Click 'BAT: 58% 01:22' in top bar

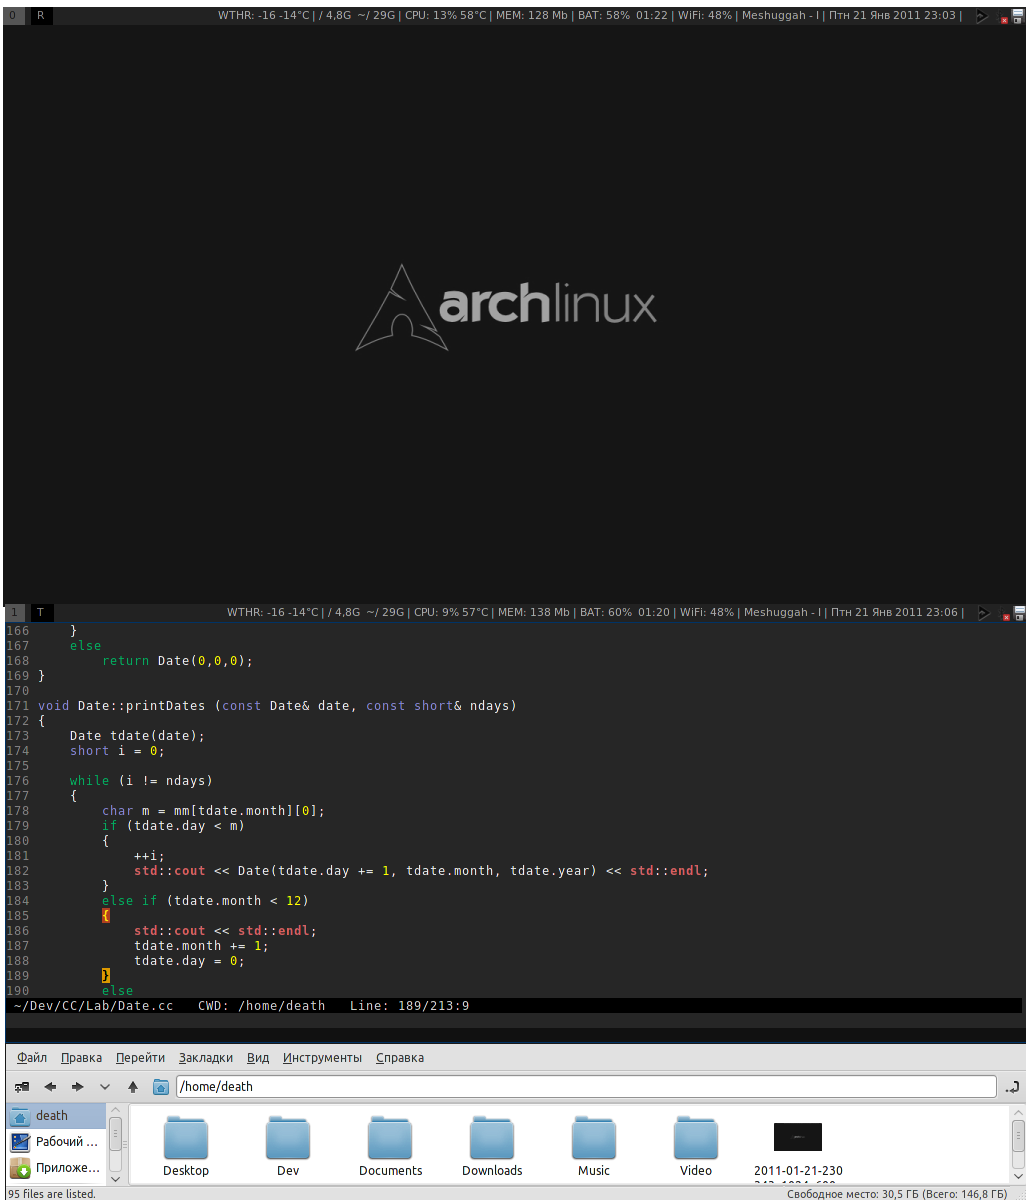click(x=623, y=15)
